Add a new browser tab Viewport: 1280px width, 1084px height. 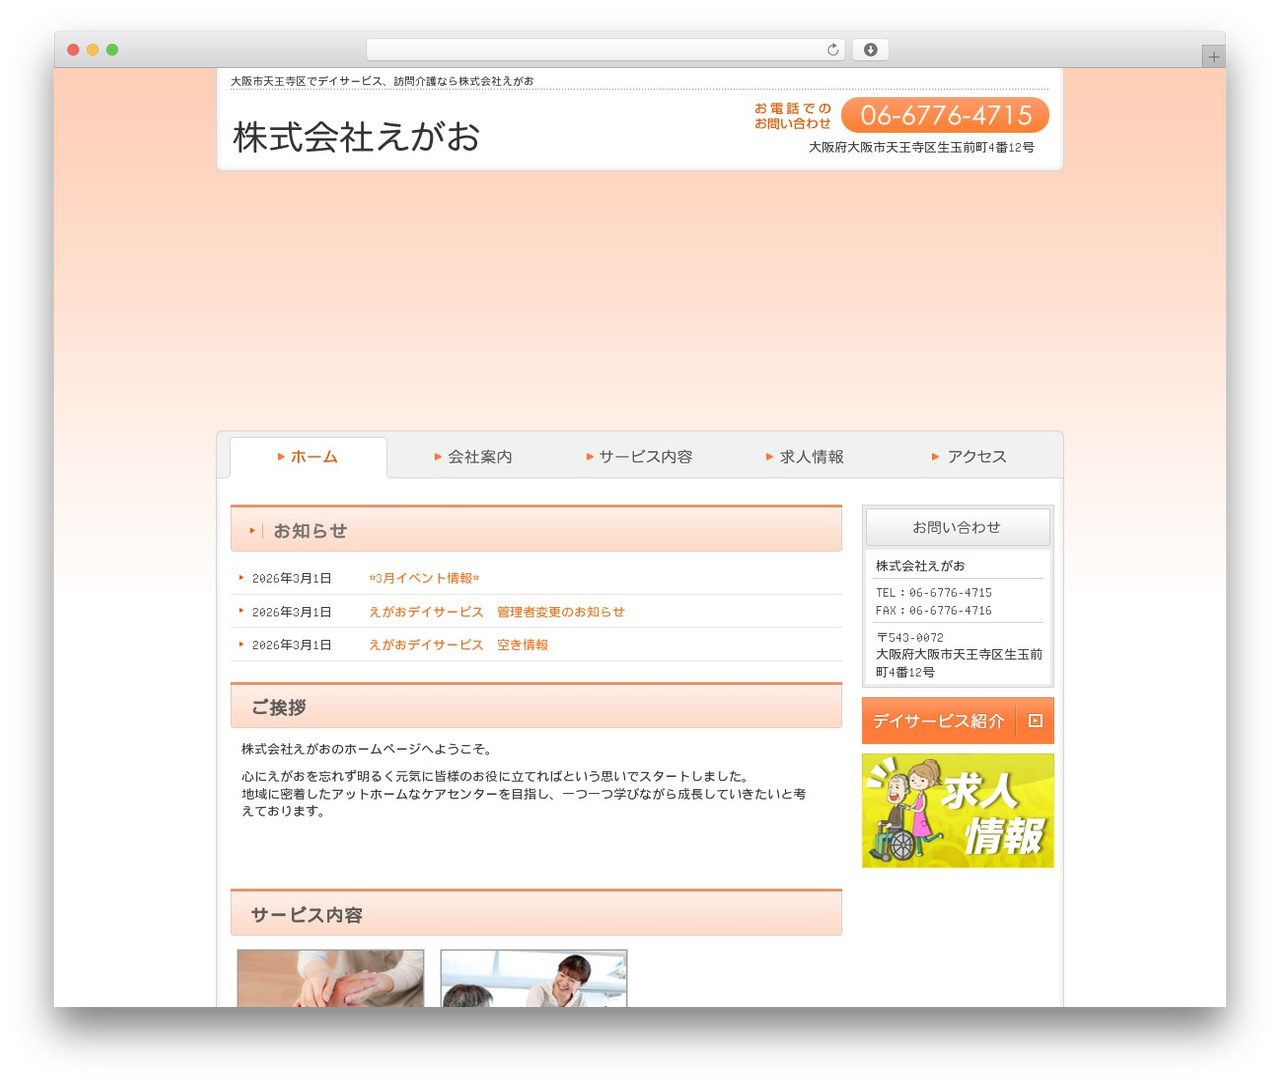[1213, 57]
